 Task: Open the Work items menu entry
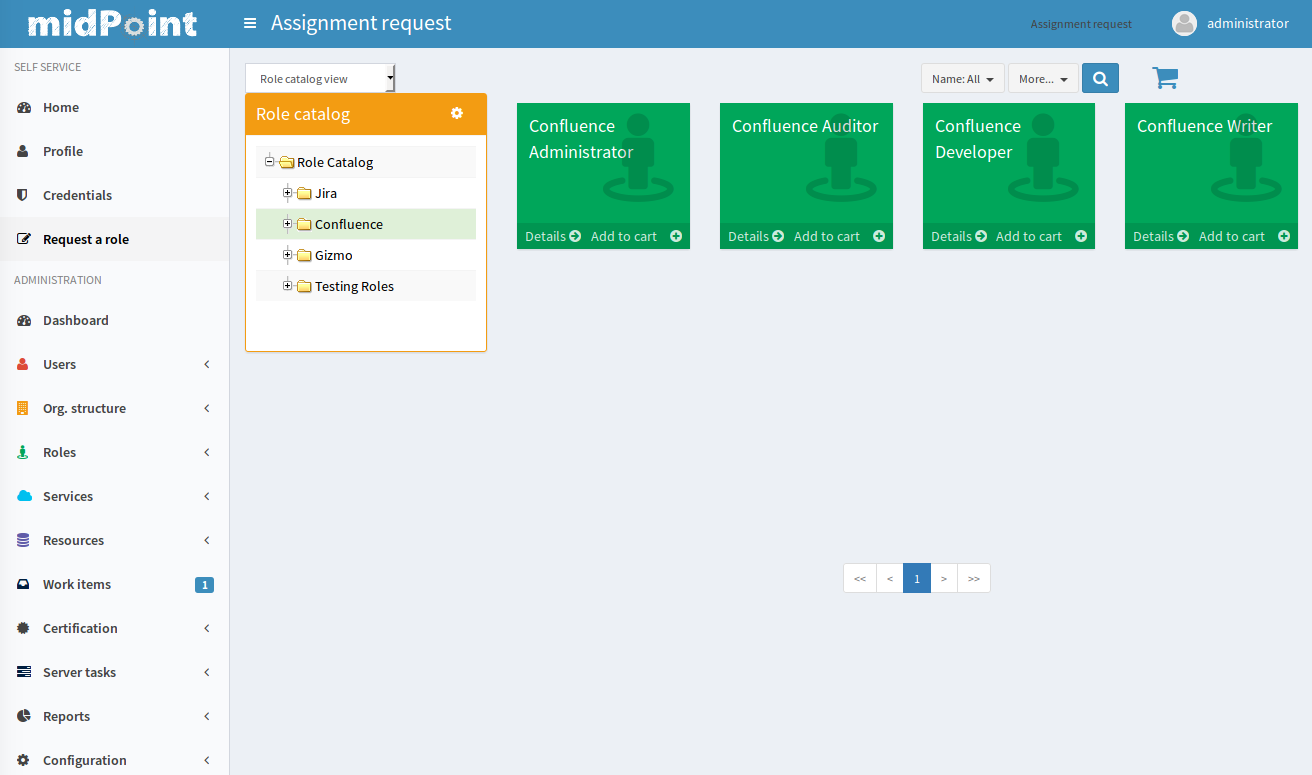[x=77, y=584]
